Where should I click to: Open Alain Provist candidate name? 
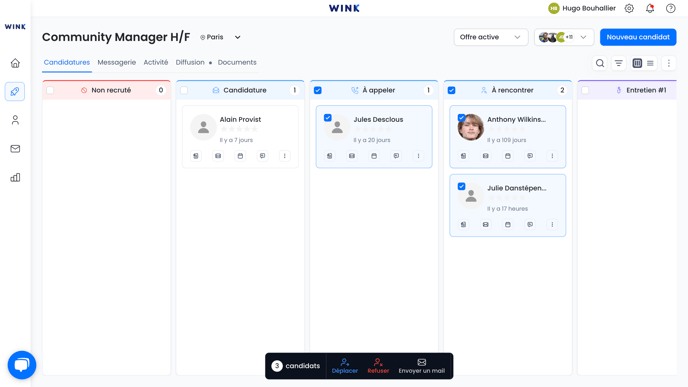[x=240, y=119]
